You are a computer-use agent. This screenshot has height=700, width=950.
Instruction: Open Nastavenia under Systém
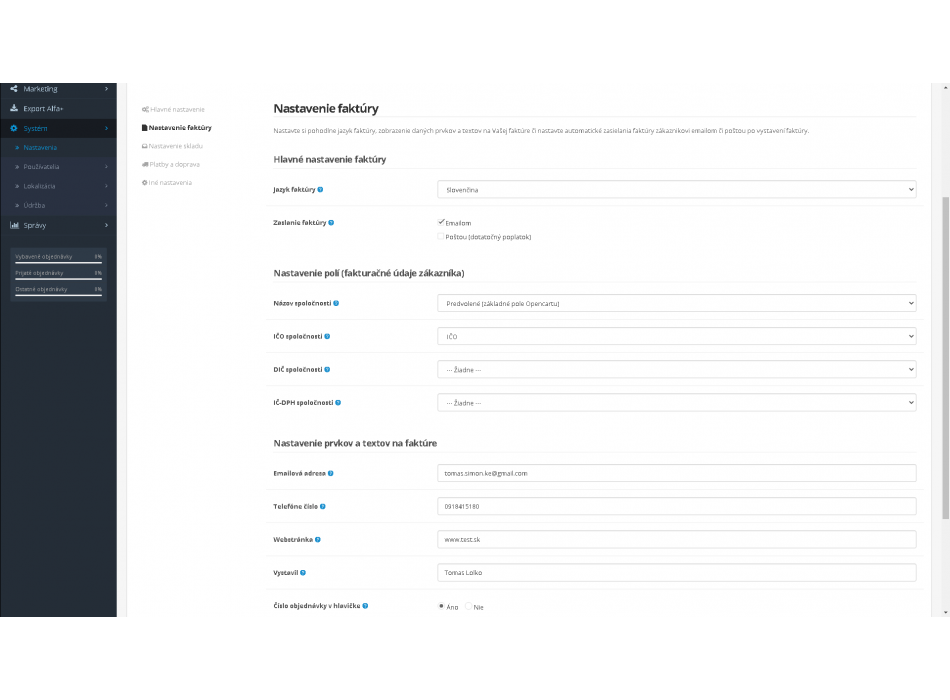coord(58,147)
